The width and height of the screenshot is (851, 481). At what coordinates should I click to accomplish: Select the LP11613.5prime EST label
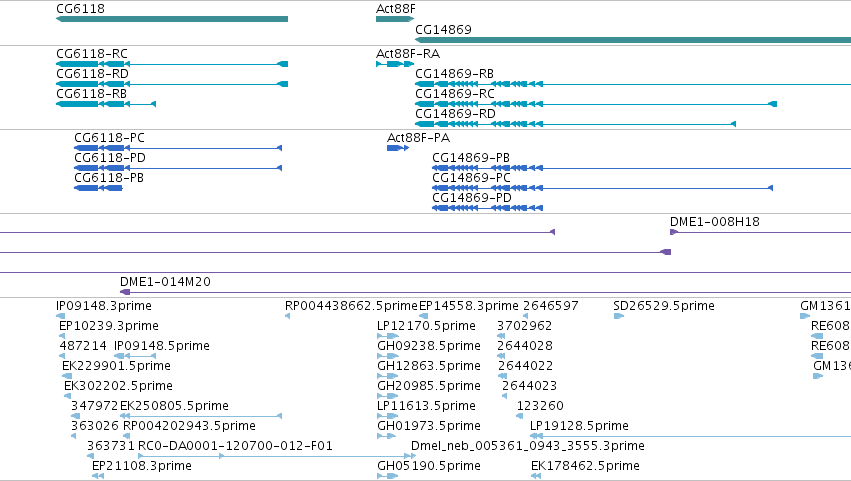[x=427, y=406]
